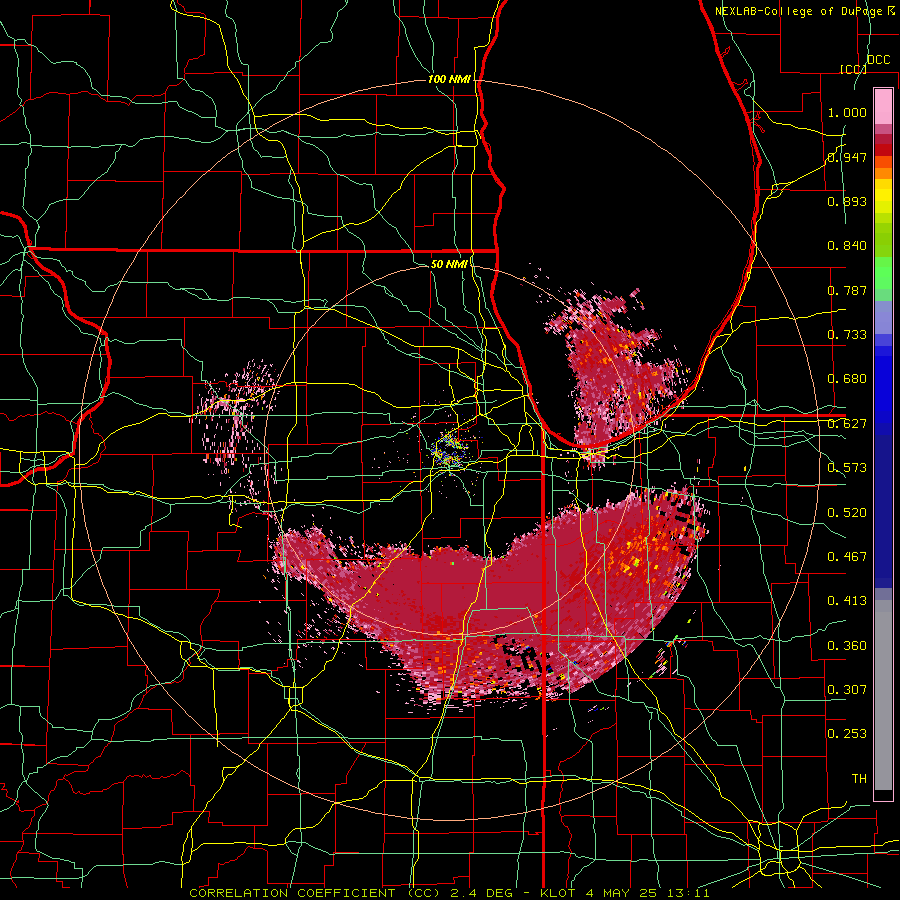Select the DCC label above the color scale
Viewport: 900px width, 900px height.
[x=879, y=60]
